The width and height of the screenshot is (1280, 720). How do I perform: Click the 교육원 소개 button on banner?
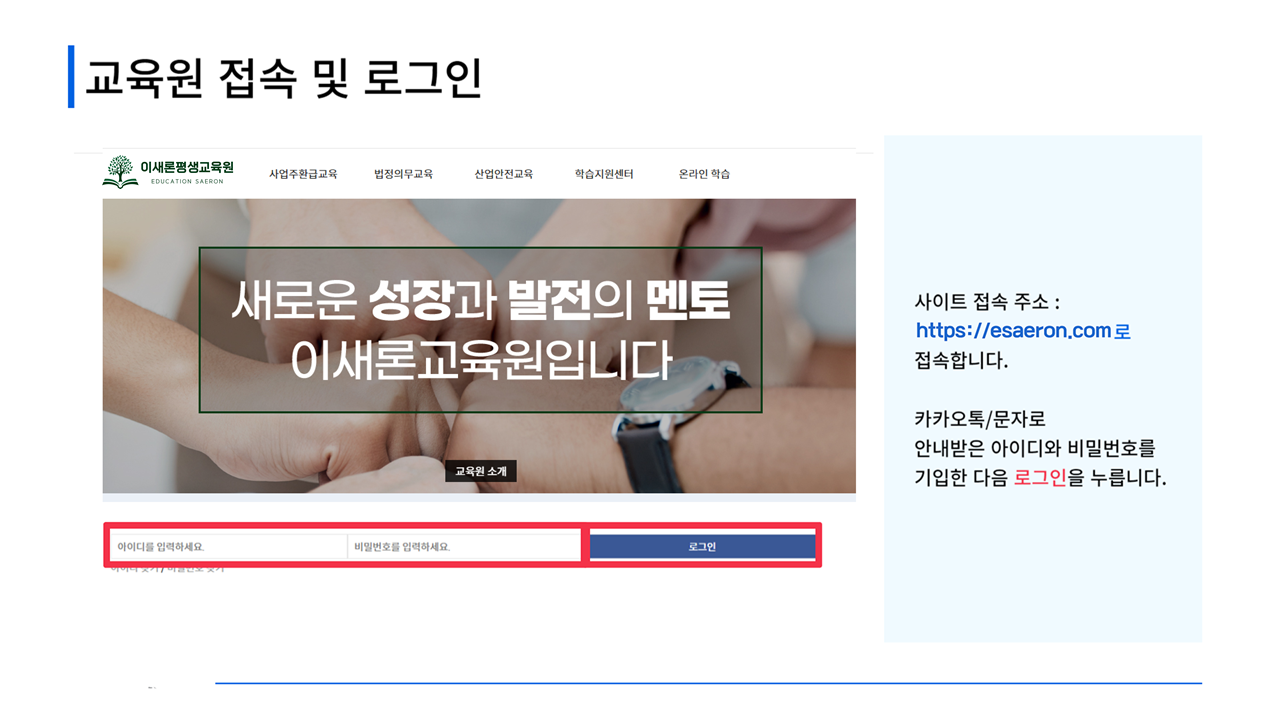pyautogui.click(x=480, y=471)
